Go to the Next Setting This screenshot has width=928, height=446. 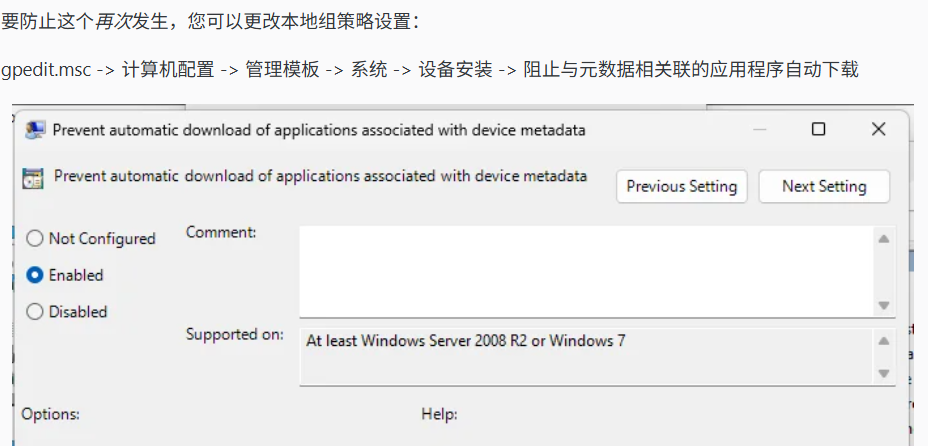824,187
